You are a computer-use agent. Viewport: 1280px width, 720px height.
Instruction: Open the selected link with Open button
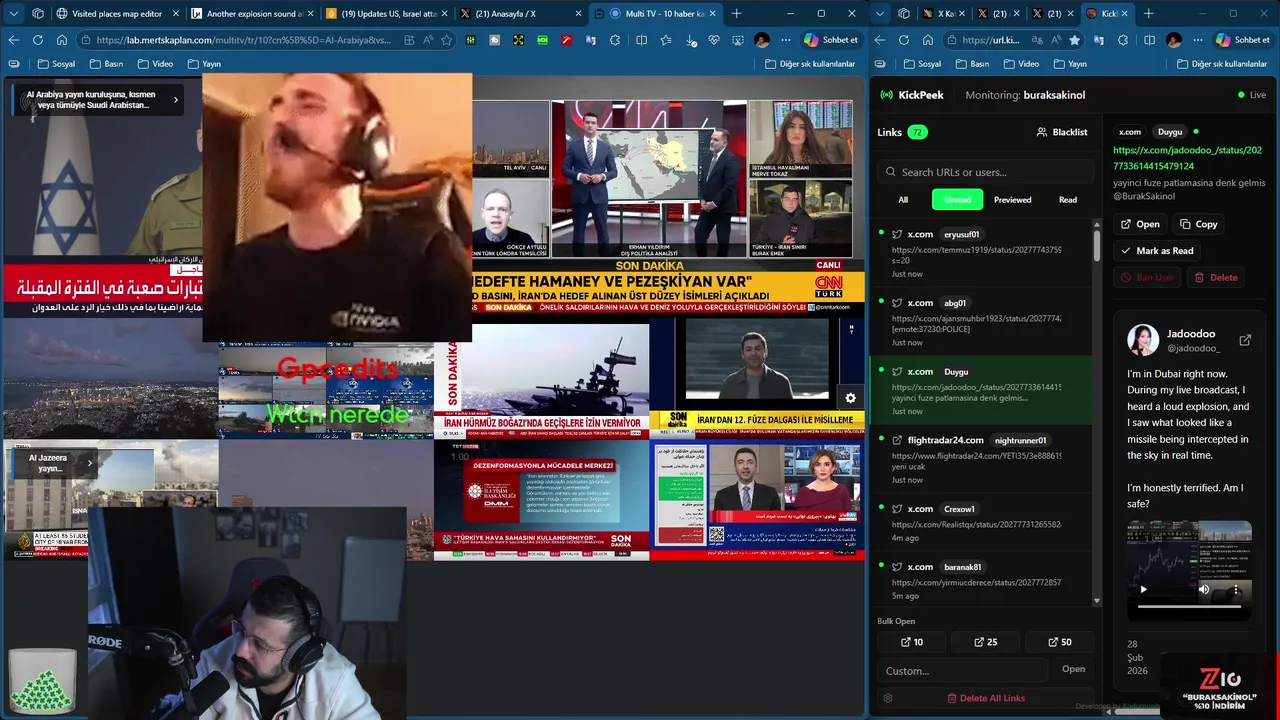(1140, 224)
